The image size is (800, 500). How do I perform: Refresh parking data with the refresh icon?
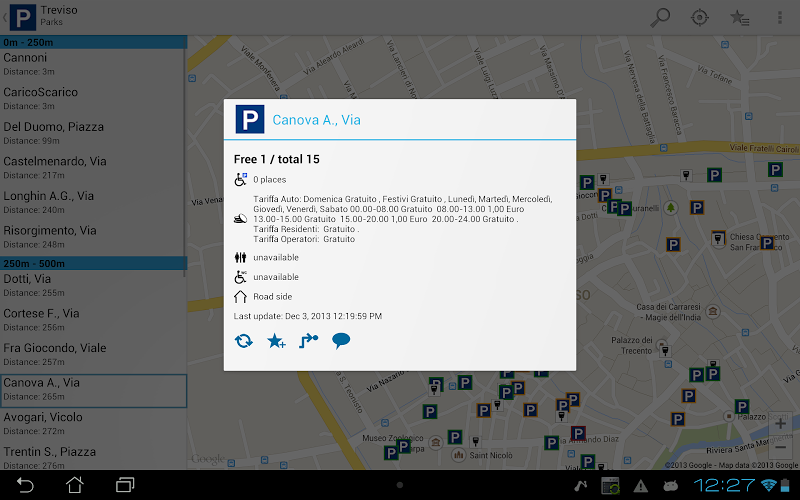243,340
